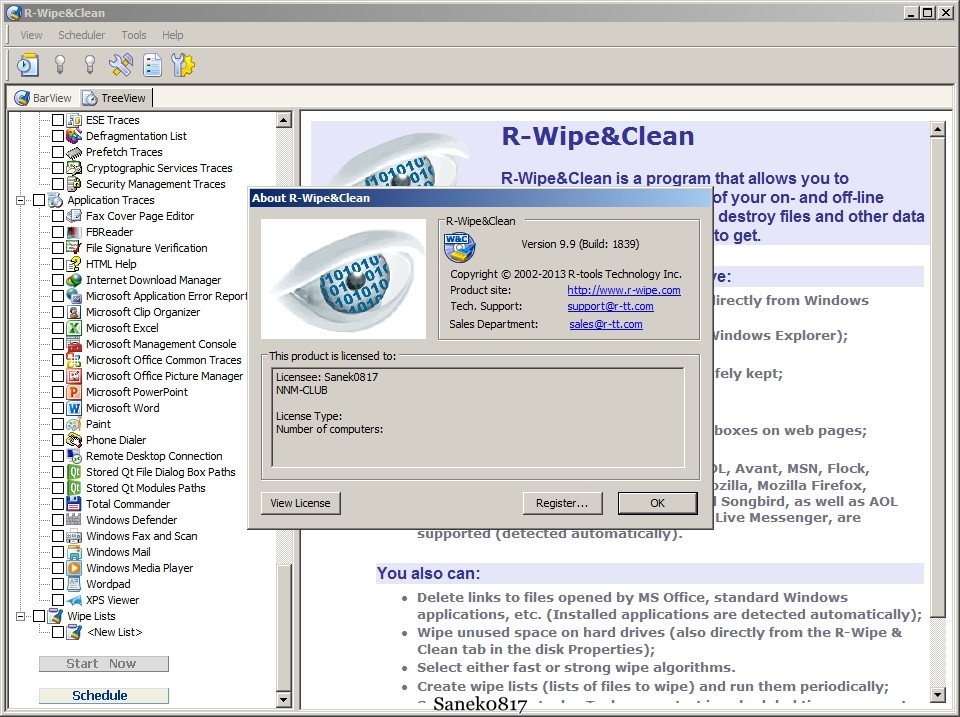The image size is (960, 717).
Task: Click the Windows Media Player tree icon
Action: click(x=74, y=568)
